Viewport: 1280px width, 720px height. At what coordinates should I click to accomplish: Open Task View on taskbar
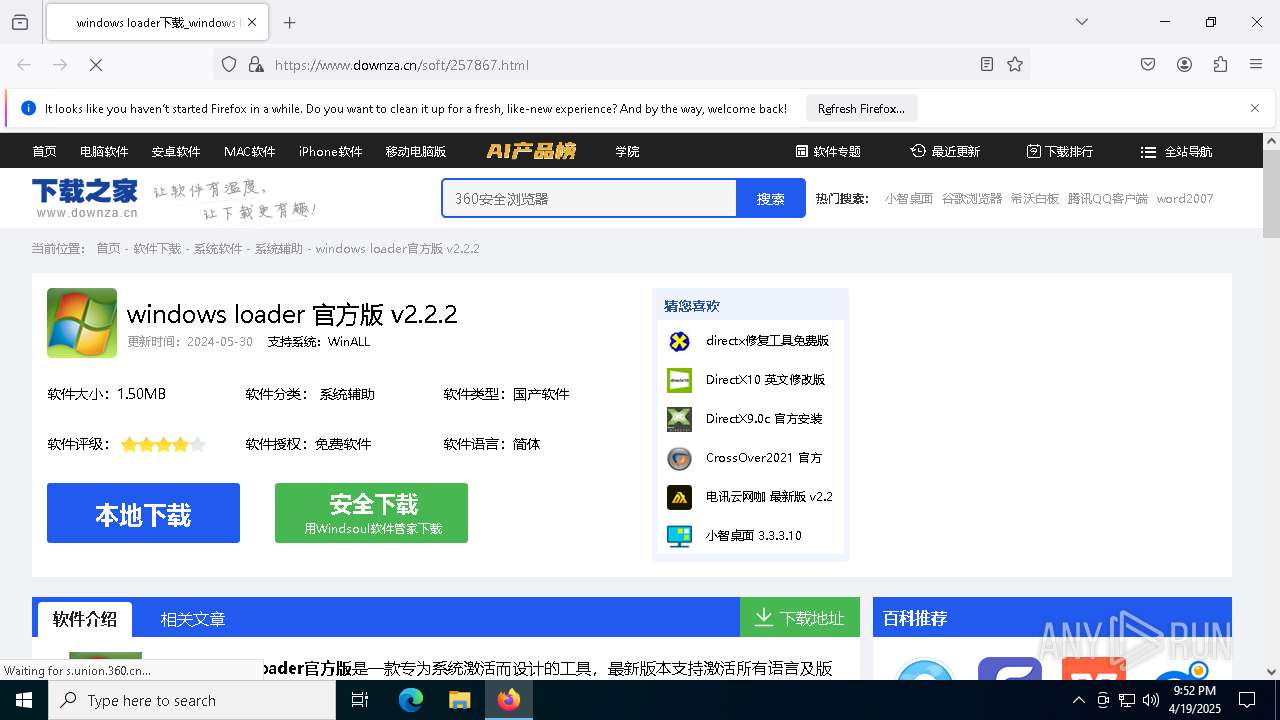[x=360, y=700]
